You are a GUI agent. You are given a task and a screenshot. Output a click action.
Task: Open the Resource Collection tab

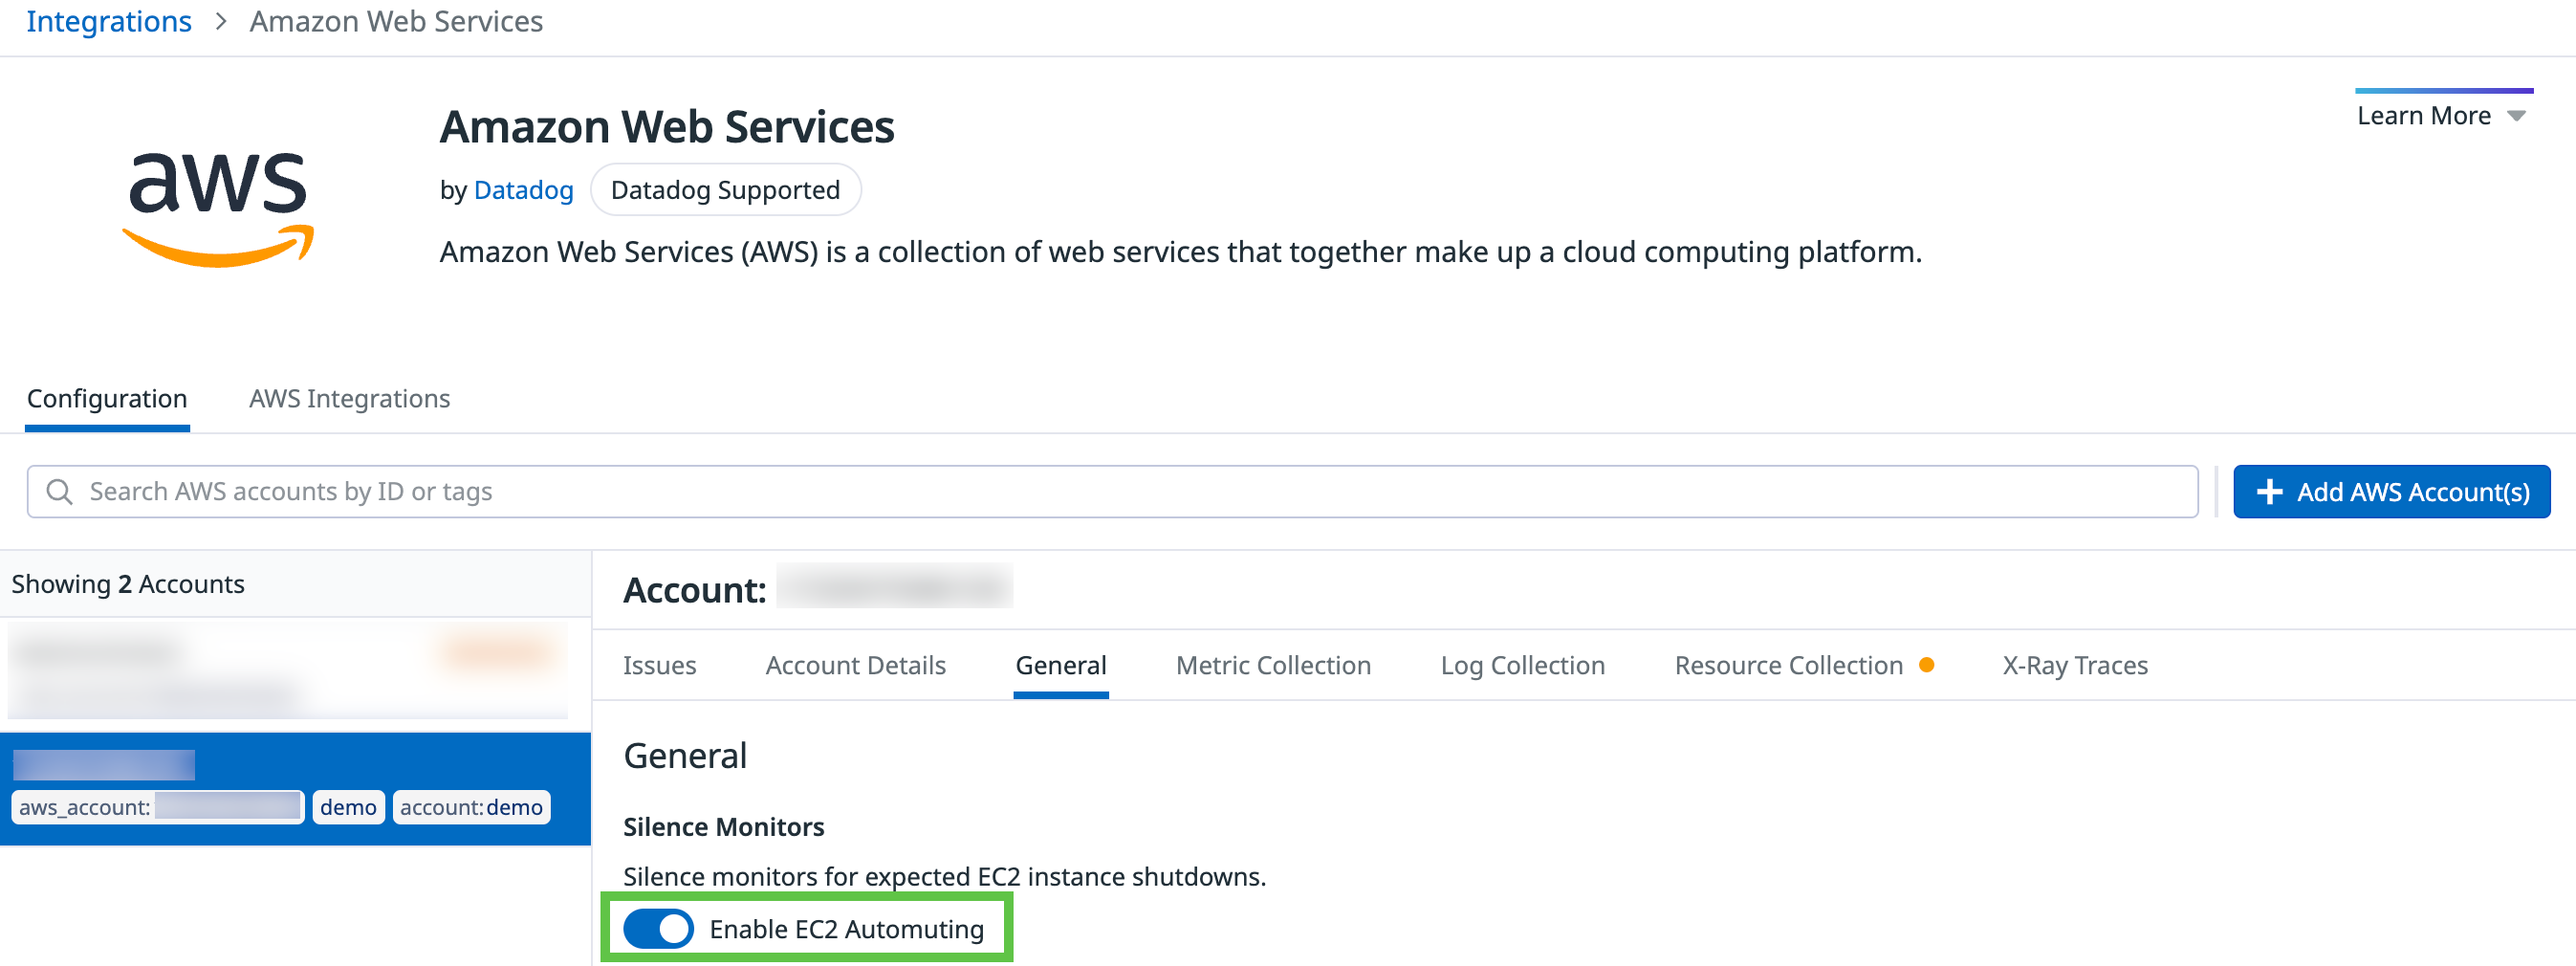point(1788,665)
